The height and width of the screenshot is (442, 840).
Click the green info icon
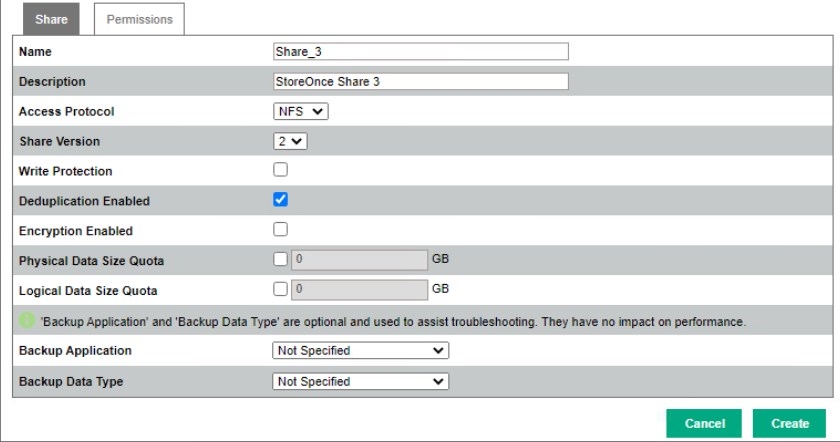point(27,322)
